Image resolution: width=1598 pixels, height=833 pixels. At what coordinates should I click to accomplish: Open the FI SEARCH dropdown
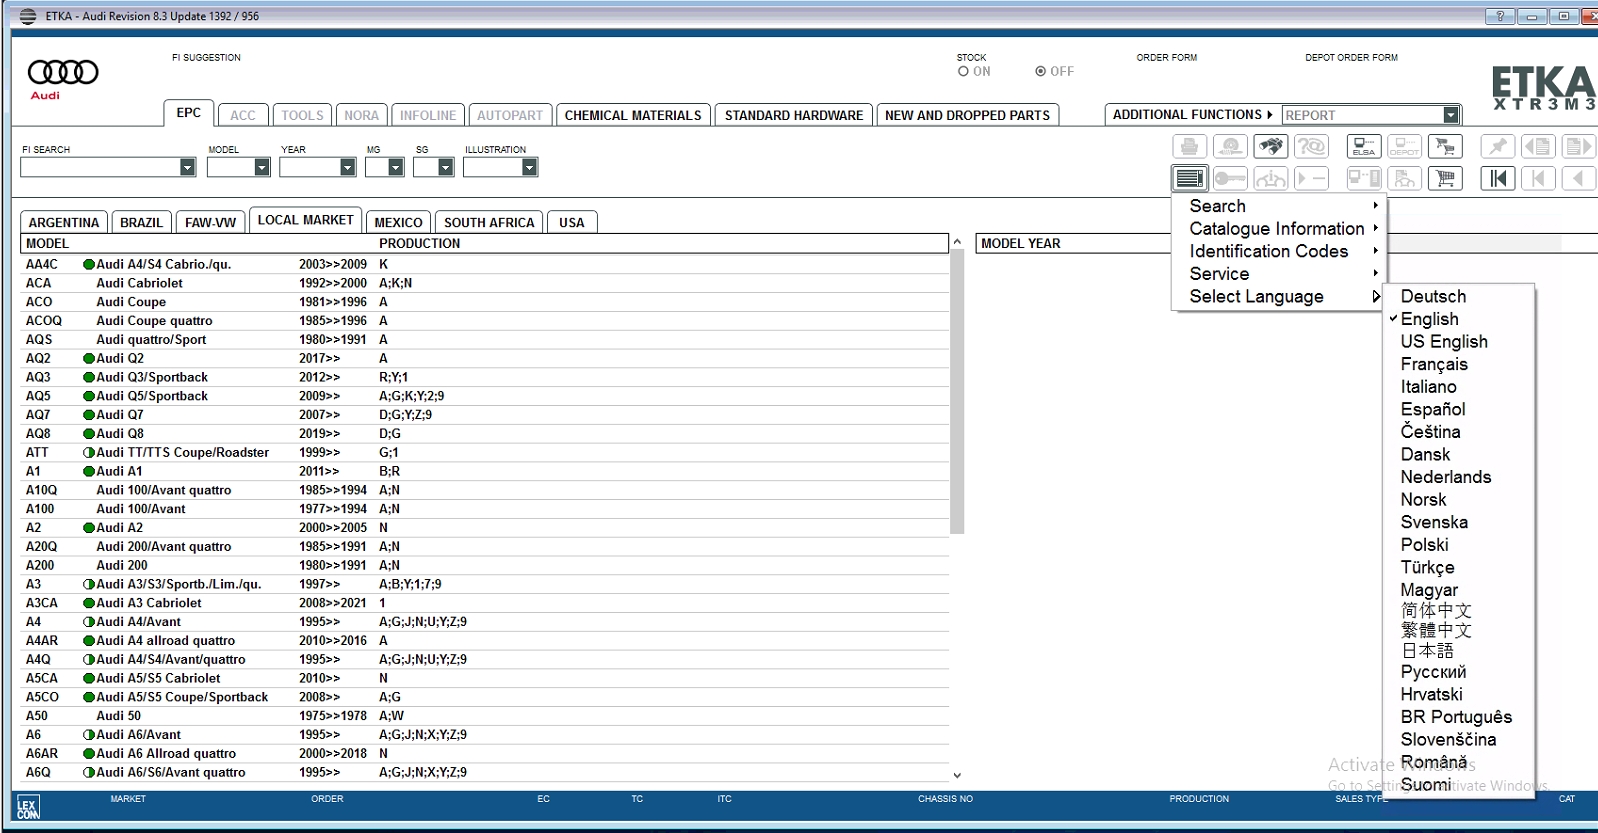[187, 168]
